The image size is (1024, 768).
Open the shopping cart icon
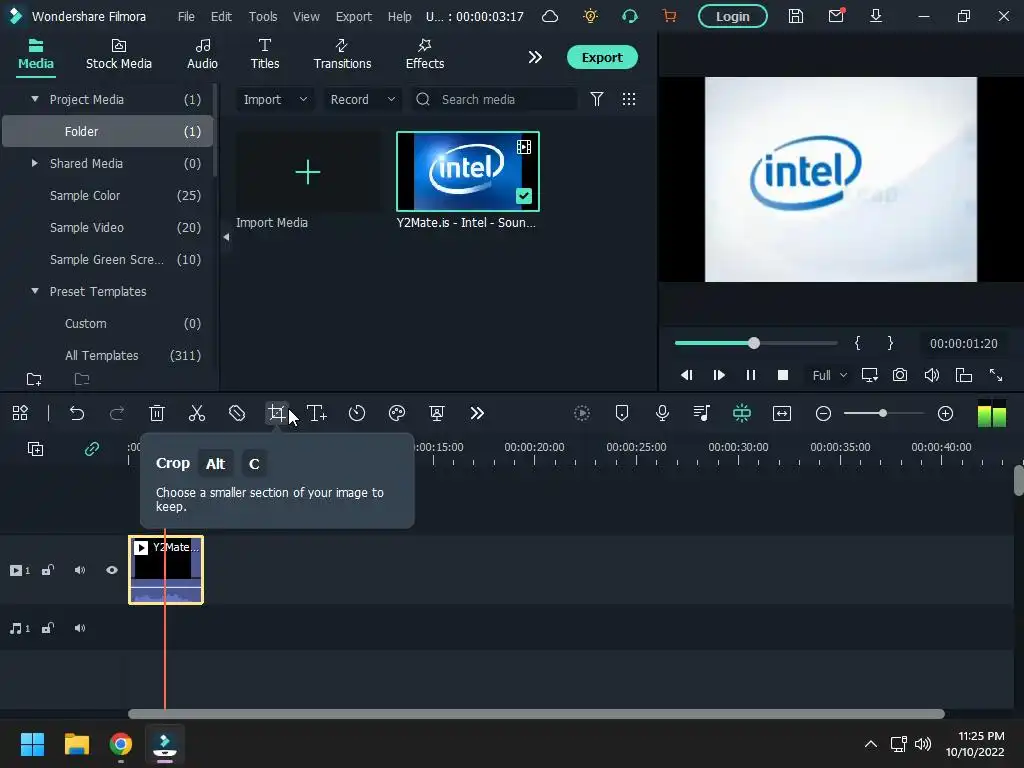click(669, 16)
